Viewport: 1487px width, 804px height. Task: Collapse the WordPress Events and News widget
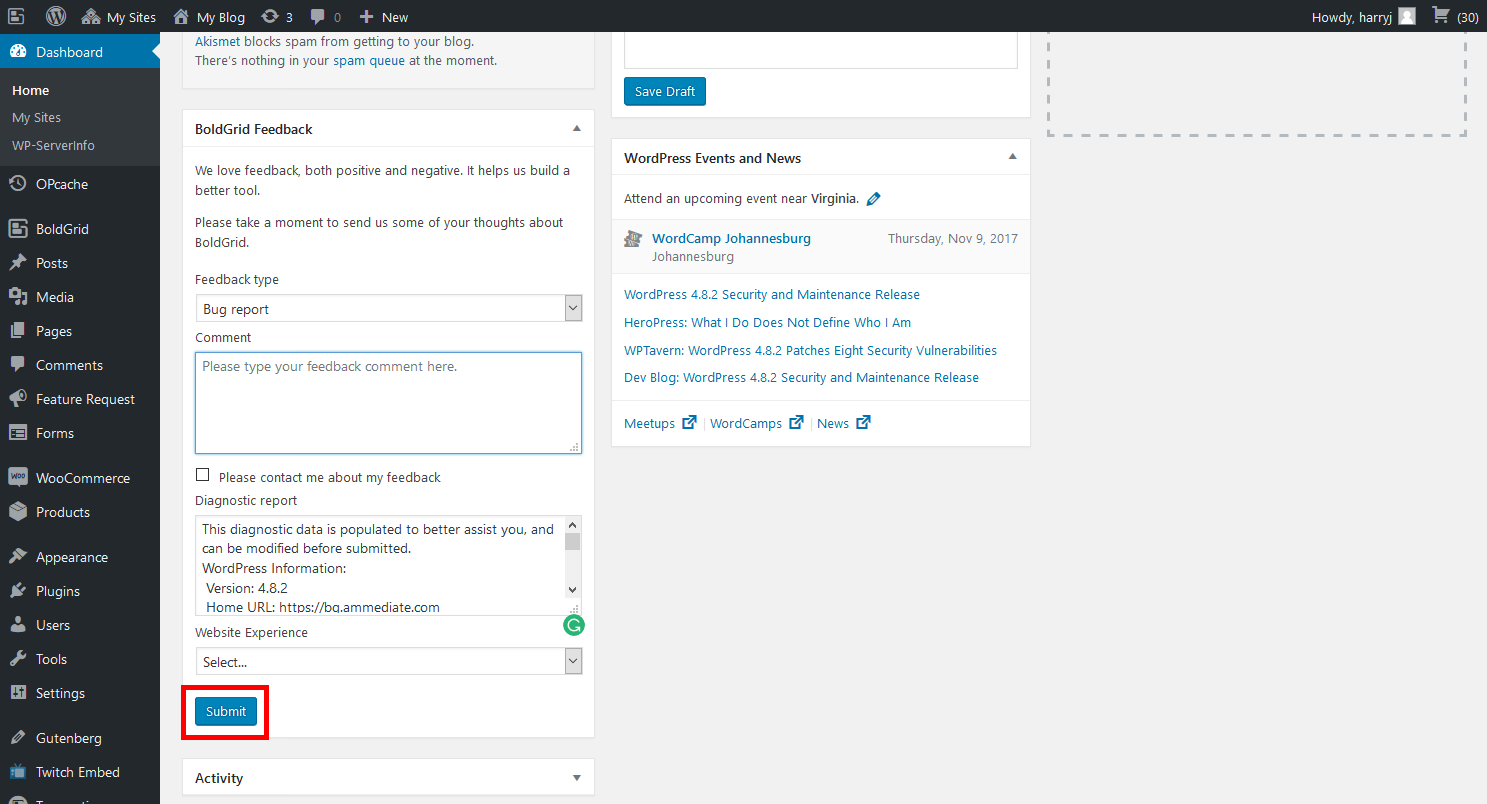1012,157
